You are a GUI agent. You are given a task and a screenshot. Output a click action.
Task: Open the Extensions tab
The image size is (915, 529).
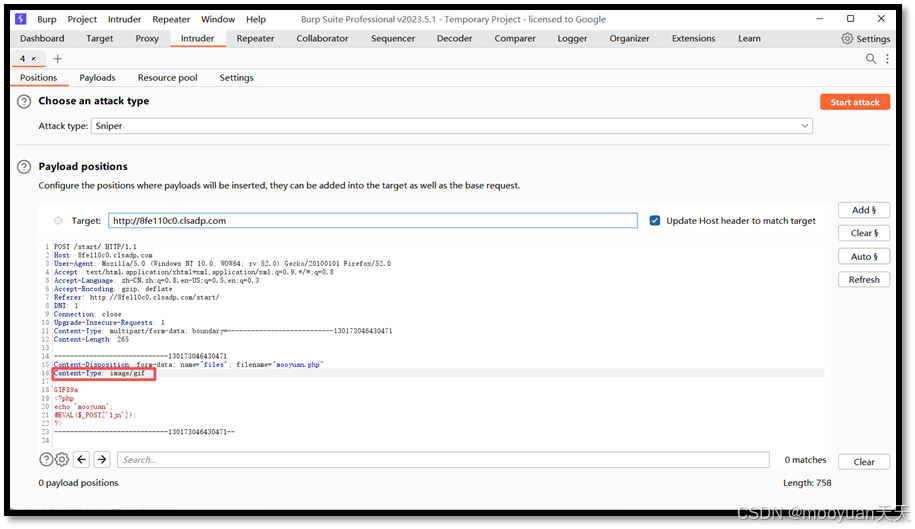[693, 38]
